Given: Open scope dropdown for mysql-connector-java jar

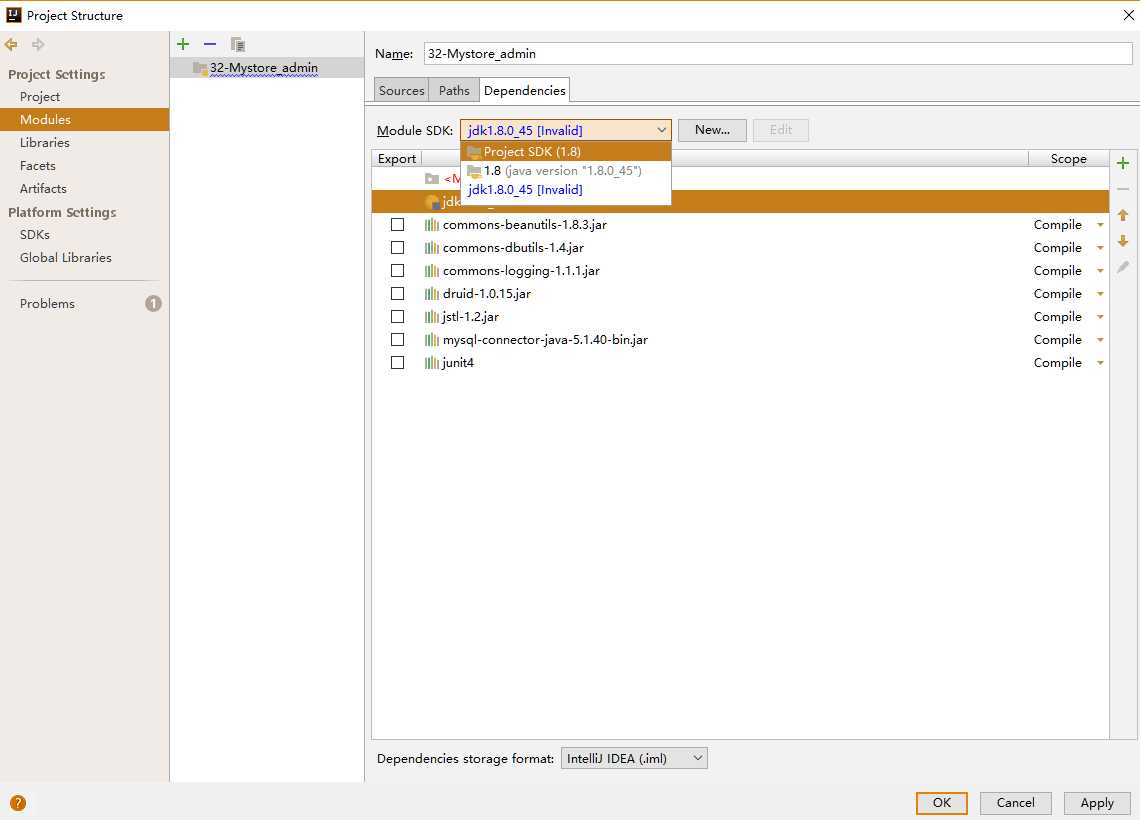Looking at the screenshot, I should tap(1101, 339).
